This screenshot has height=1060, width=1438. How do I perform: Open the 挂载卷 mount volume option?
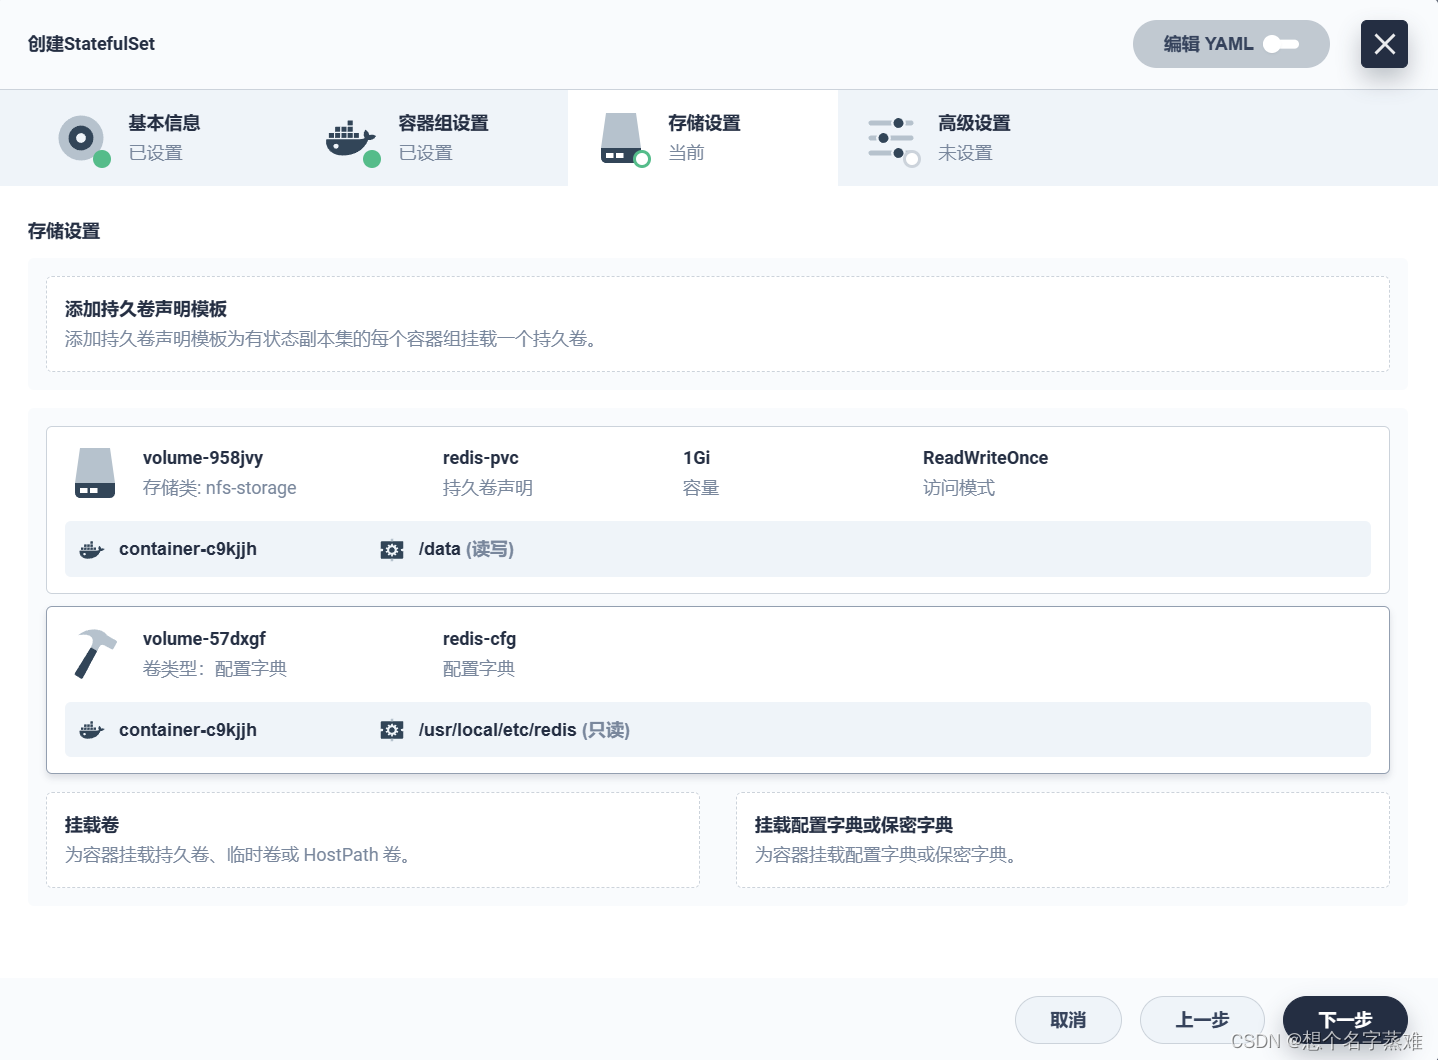(373, 840)
